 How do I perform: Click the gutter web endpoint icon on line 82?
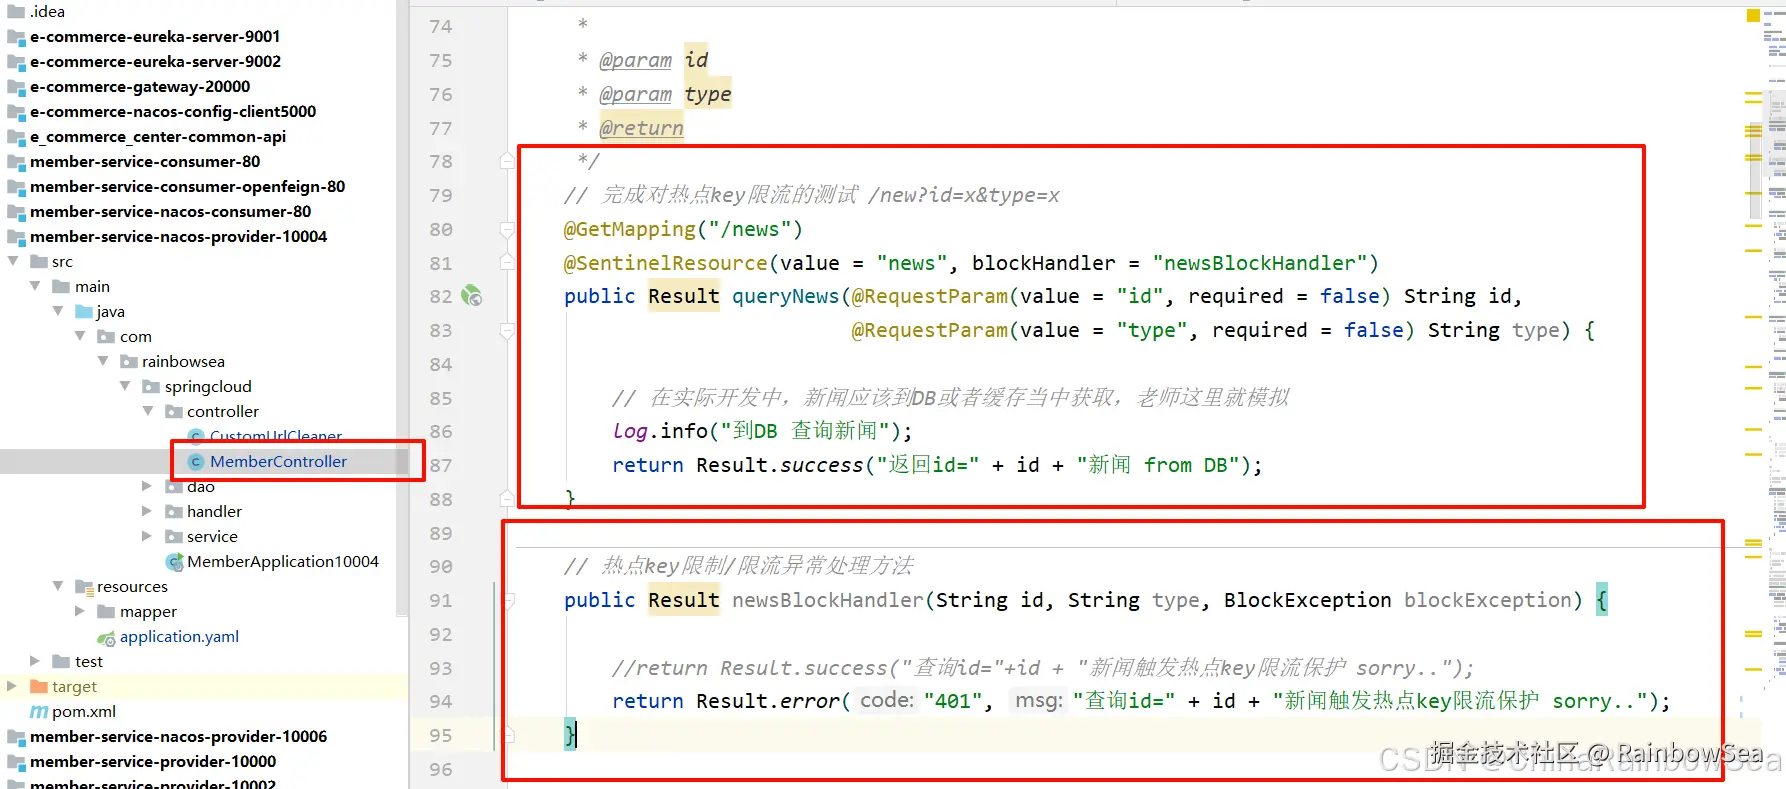(x=471, y=296)
